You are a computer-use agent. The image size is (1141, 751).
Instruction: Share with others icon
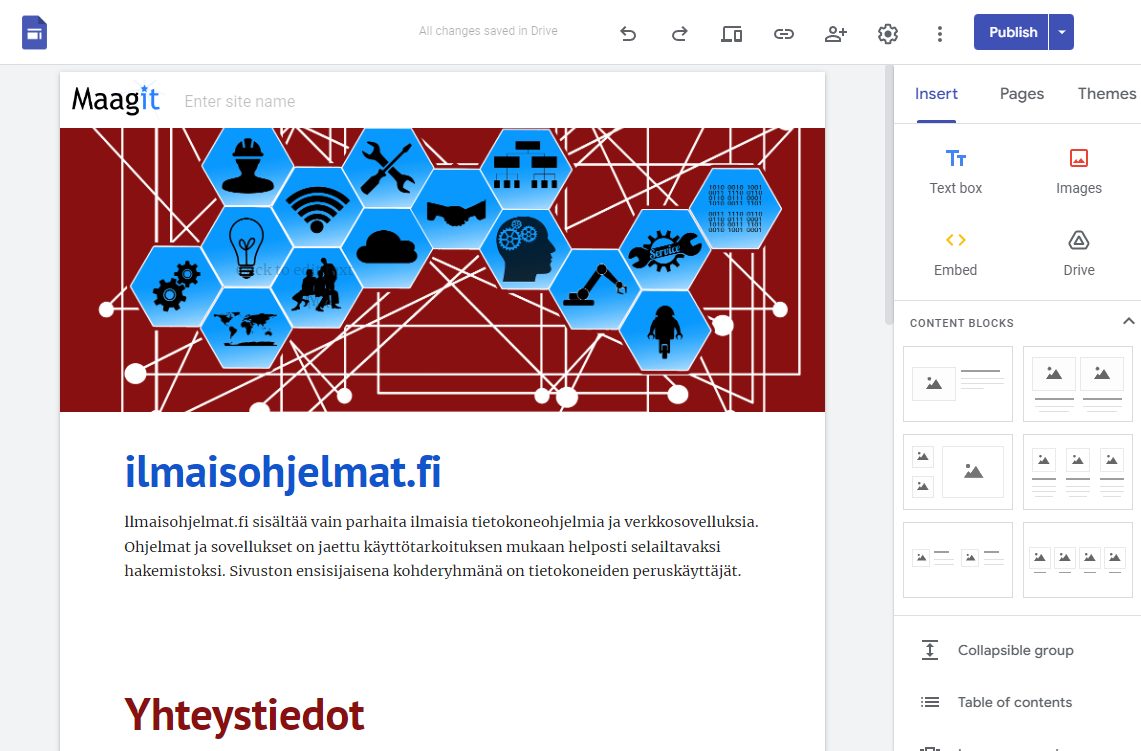tap(835, 33)
